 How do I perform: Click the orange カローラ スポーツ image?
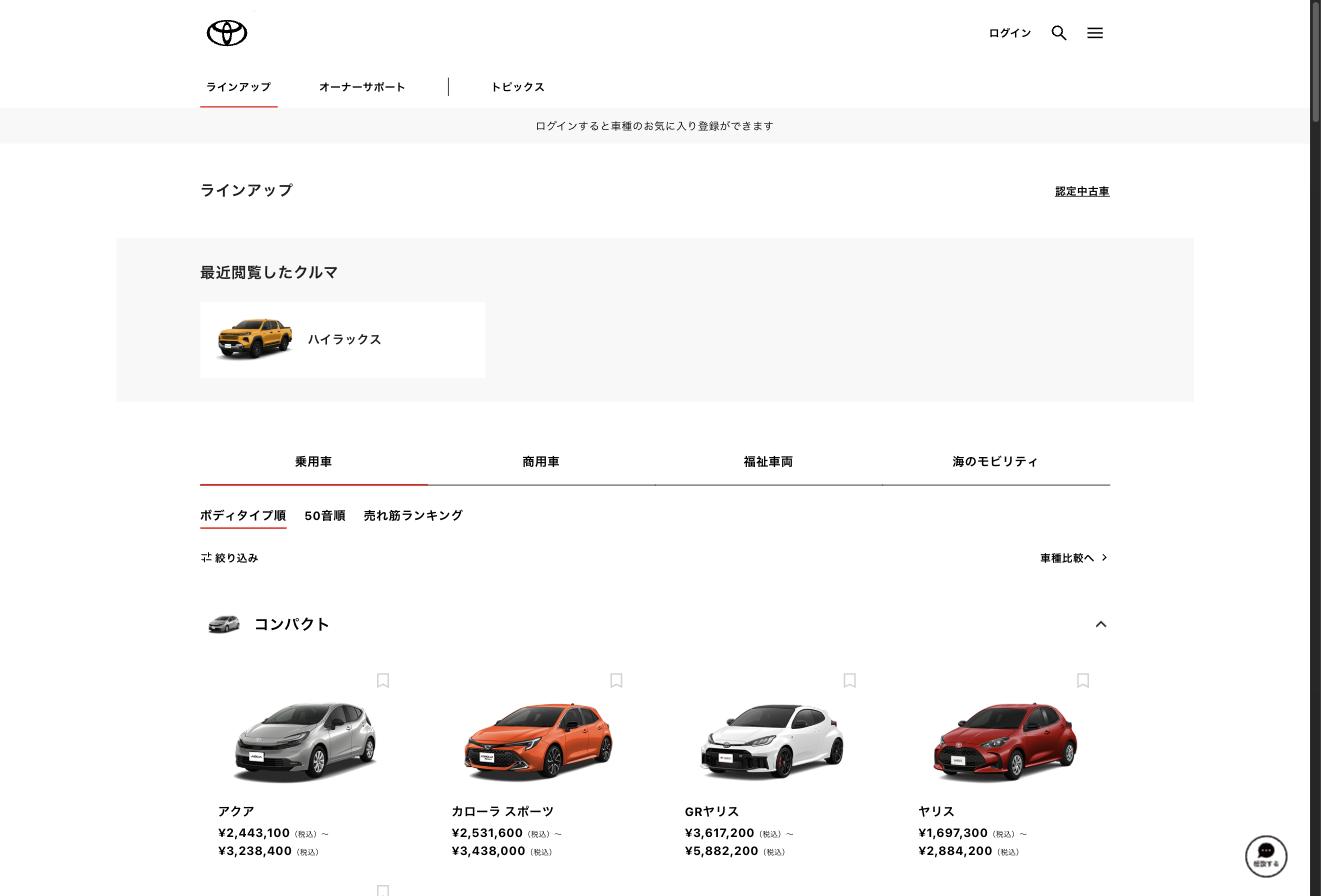(538, 740)
